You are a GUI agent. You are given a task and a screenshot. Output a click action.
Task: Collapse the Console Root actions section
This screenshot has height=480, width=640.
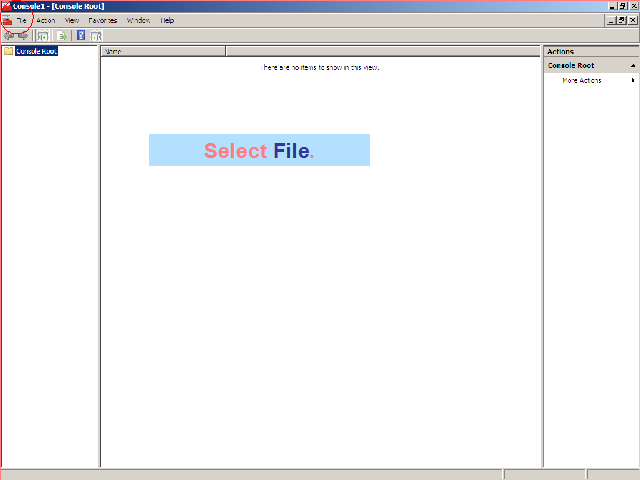632,65
